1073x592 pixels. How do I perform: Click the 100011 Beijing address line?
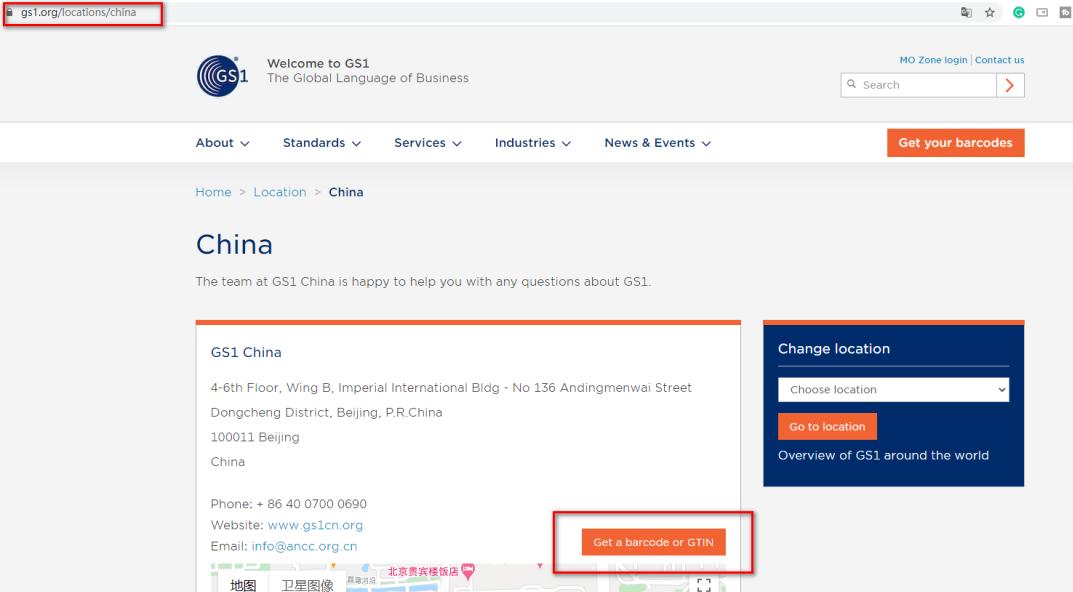tap(255, 437)
